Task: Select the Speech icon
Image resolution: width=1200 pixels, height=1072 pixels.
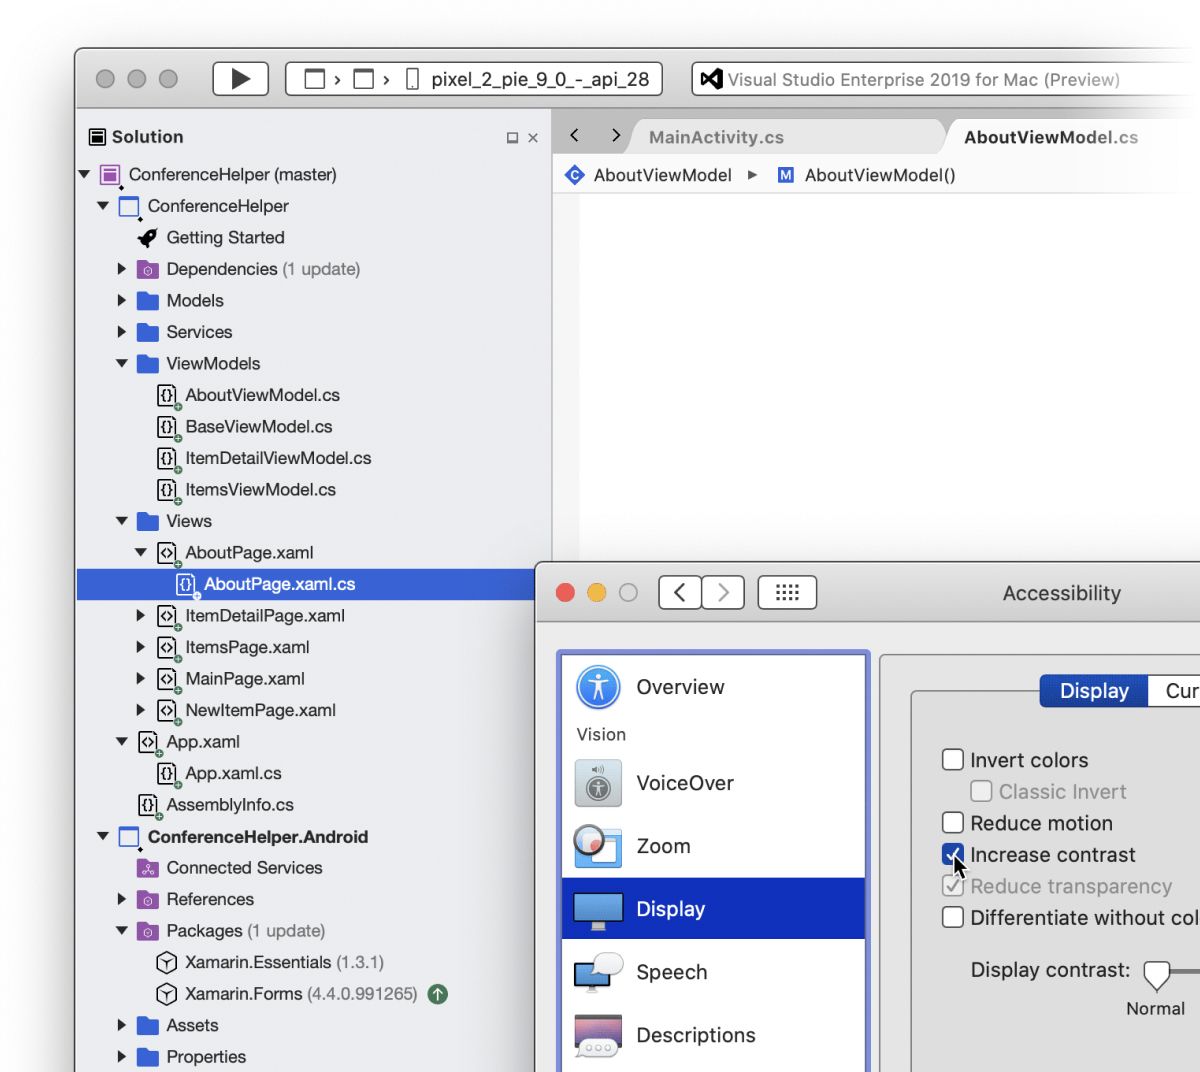Action: point(597,971)
